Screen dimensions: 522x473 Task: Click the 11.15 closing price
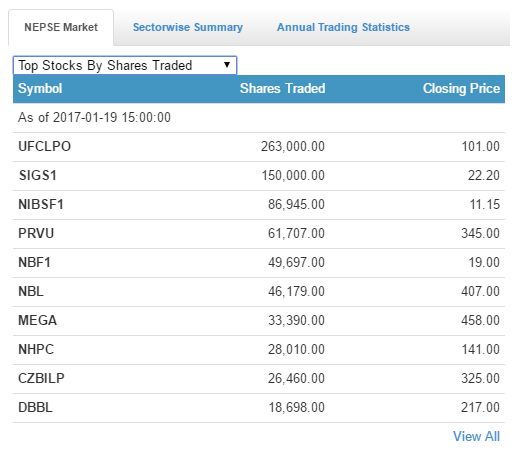[485, 205]
